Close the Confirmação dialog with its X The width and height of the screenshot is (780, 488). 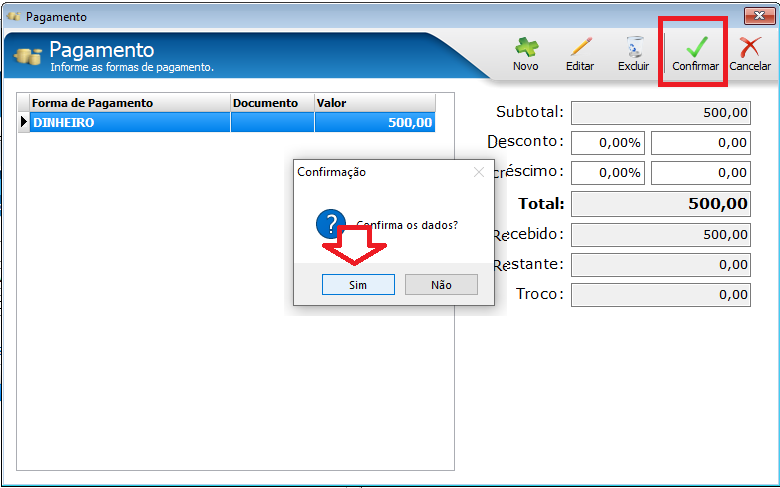tap(479, 172)
